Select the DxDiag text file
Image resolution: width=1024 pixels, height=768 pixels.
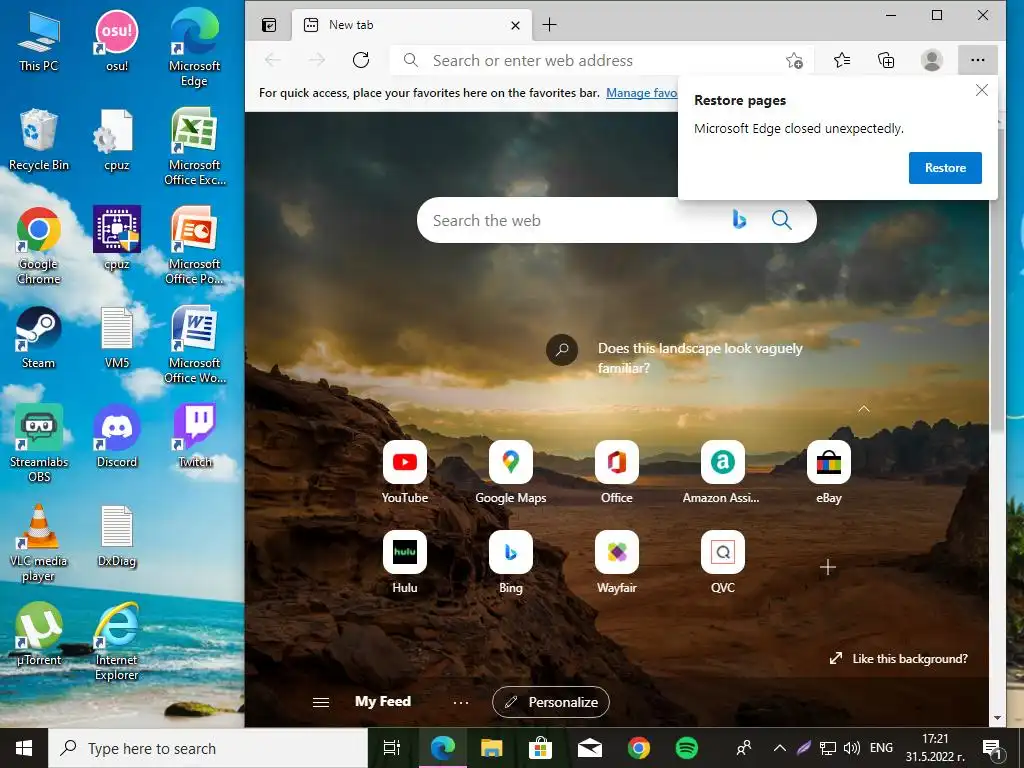[x=117, y=536]
